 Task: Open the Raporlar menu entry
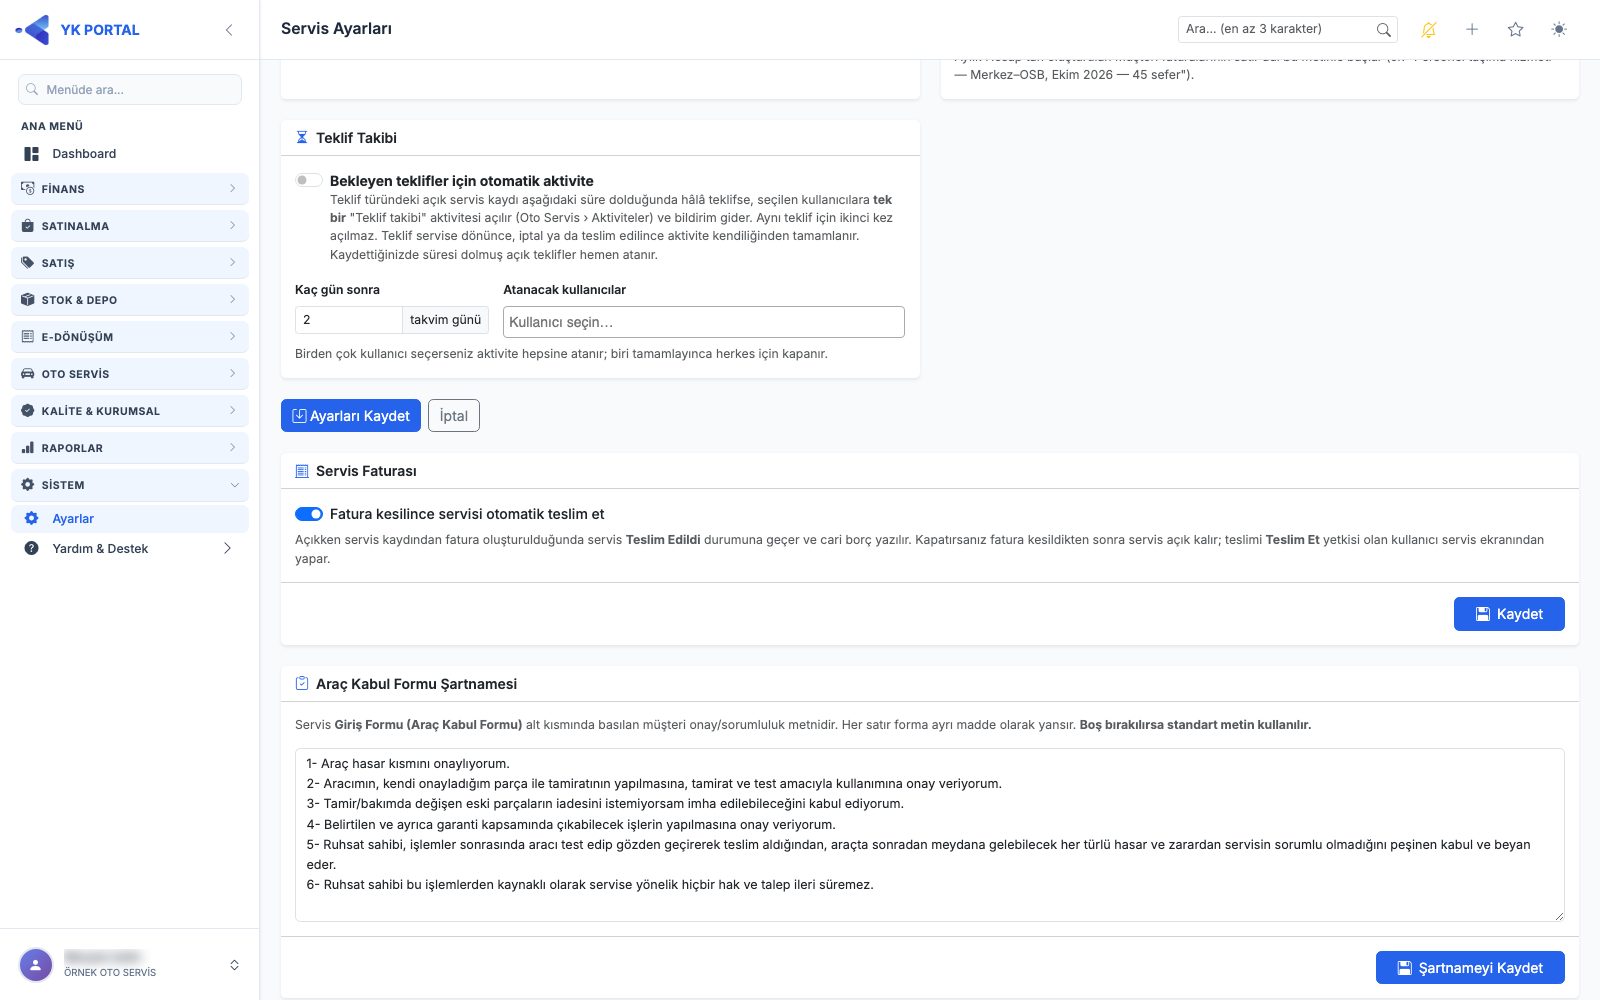[x=130, y=448]
